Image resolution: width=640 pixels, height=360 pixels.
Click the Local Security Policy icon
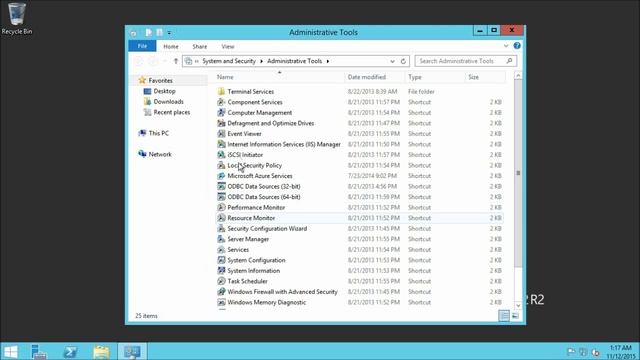click(221, 165)
